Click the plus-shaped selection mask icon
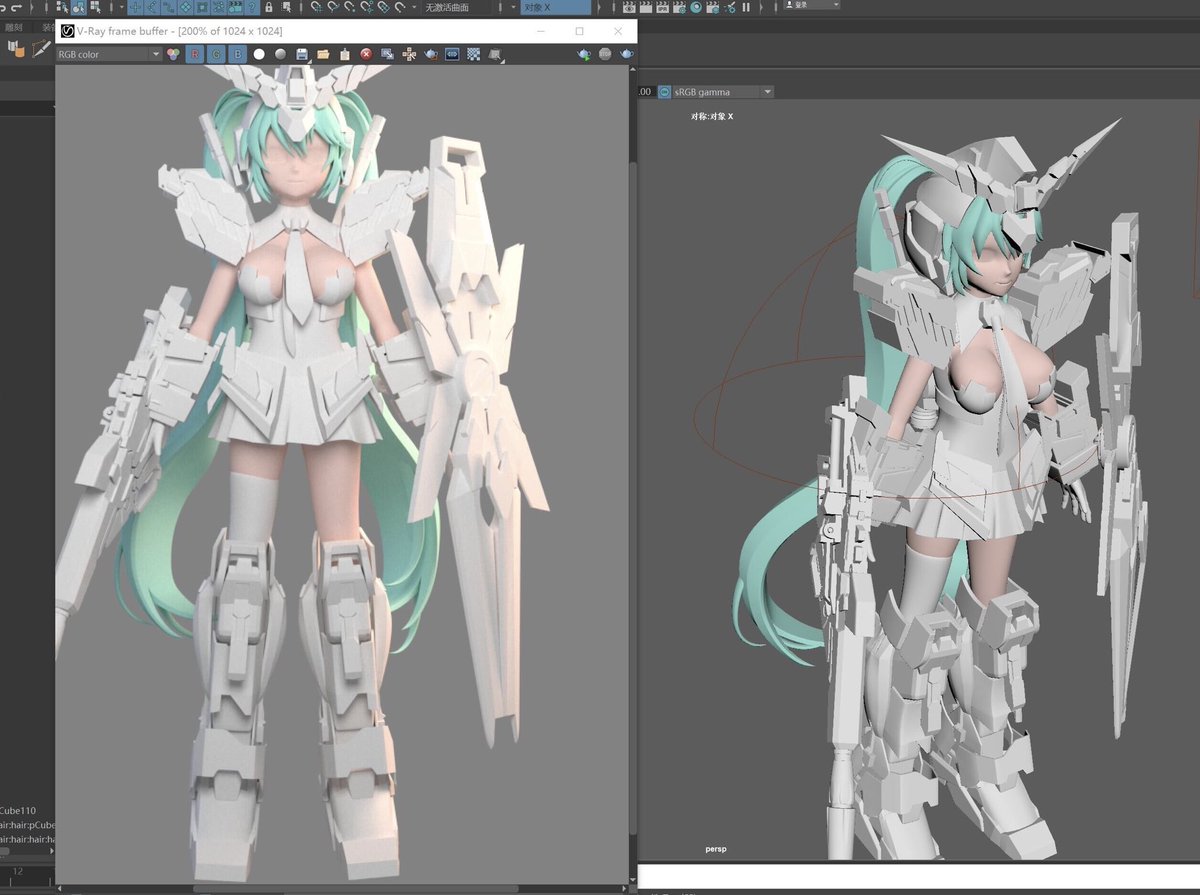This screenshot has height=895, width=1200. (x=136, y=7)
